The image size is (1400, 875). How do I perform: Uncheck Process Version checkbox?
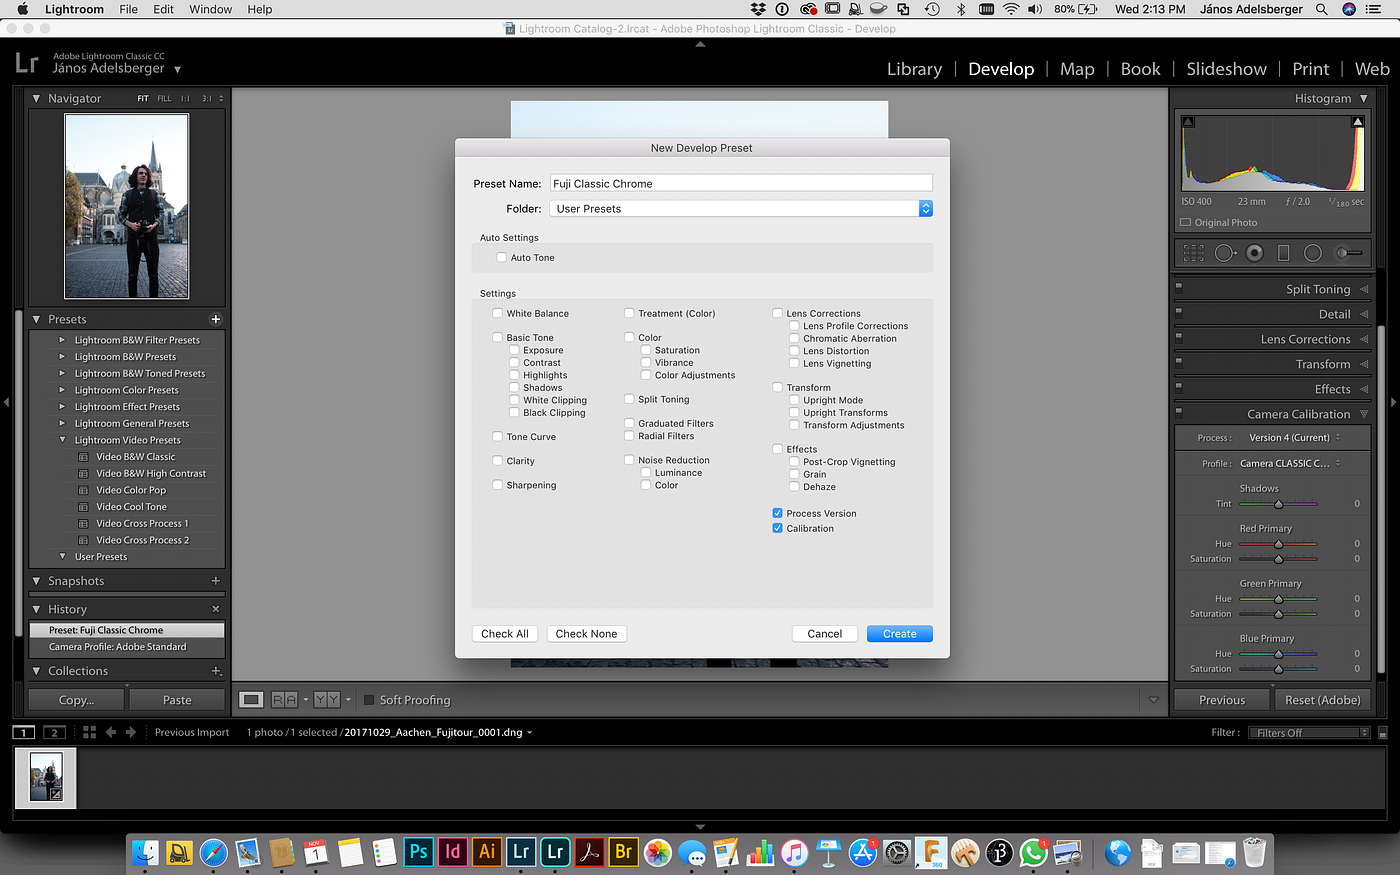(777, 513)
